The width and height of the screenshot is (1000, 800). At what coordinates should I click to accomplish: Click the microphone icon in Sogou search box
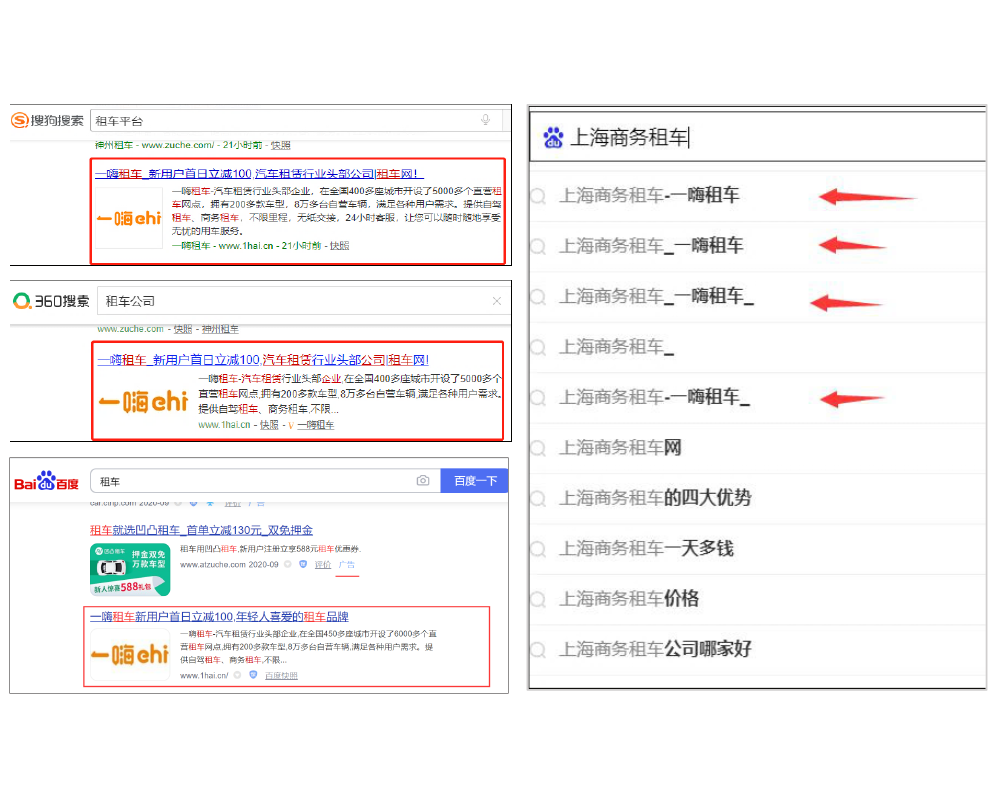(485, 120)
